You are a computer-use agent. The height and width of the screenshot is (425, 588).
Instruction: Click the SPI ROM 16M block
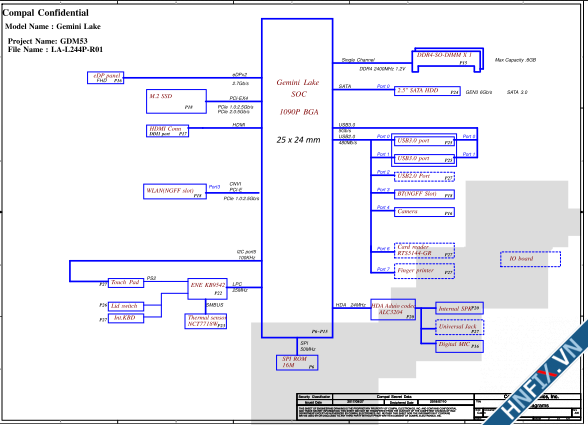pos(297,363)
